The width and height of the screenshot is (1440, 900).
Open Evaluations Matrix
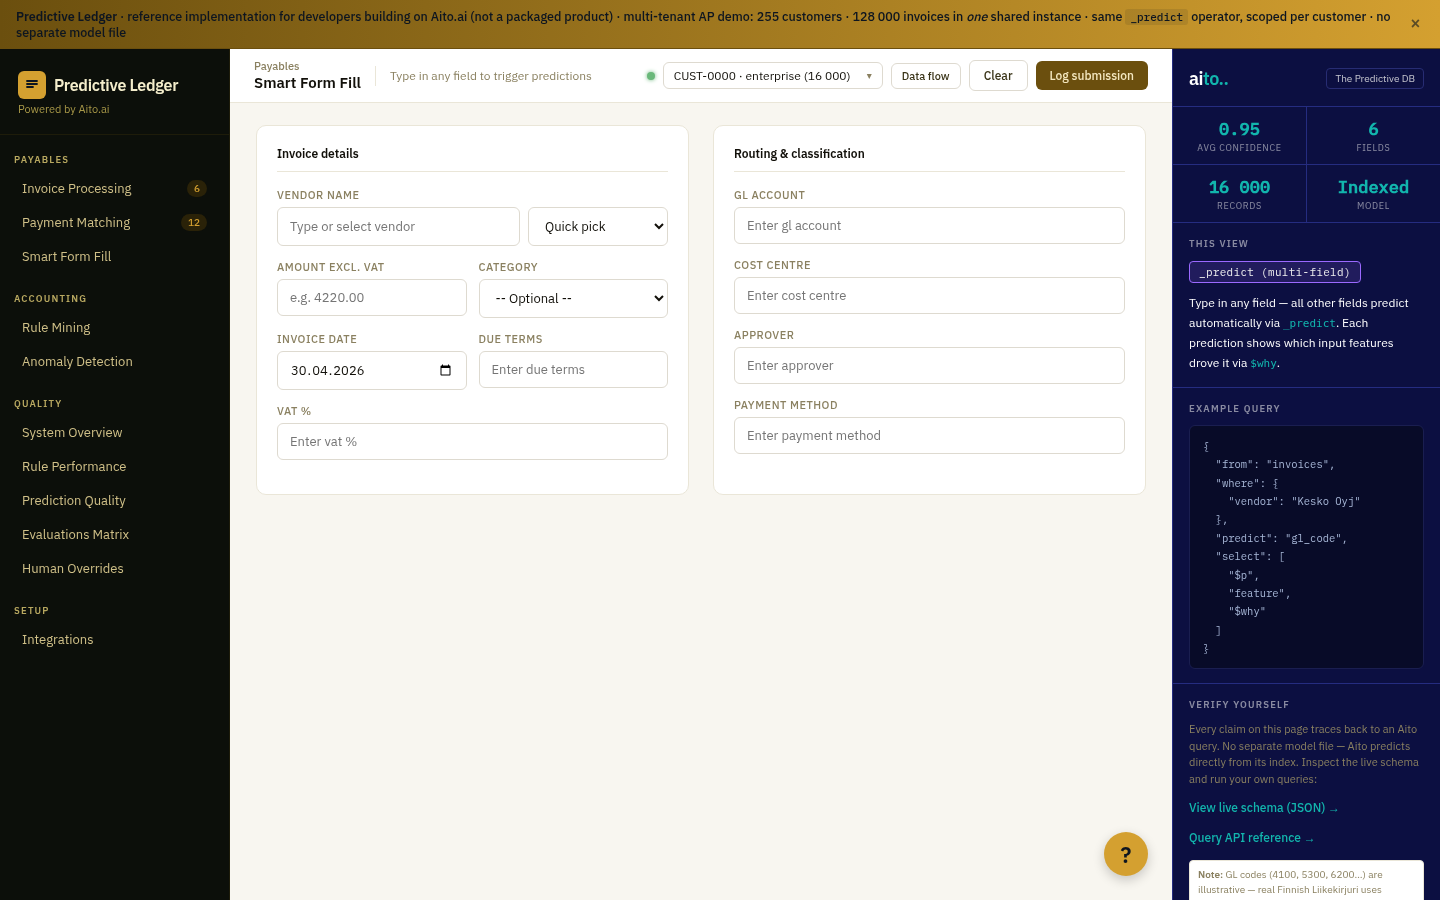click(115, 535)
